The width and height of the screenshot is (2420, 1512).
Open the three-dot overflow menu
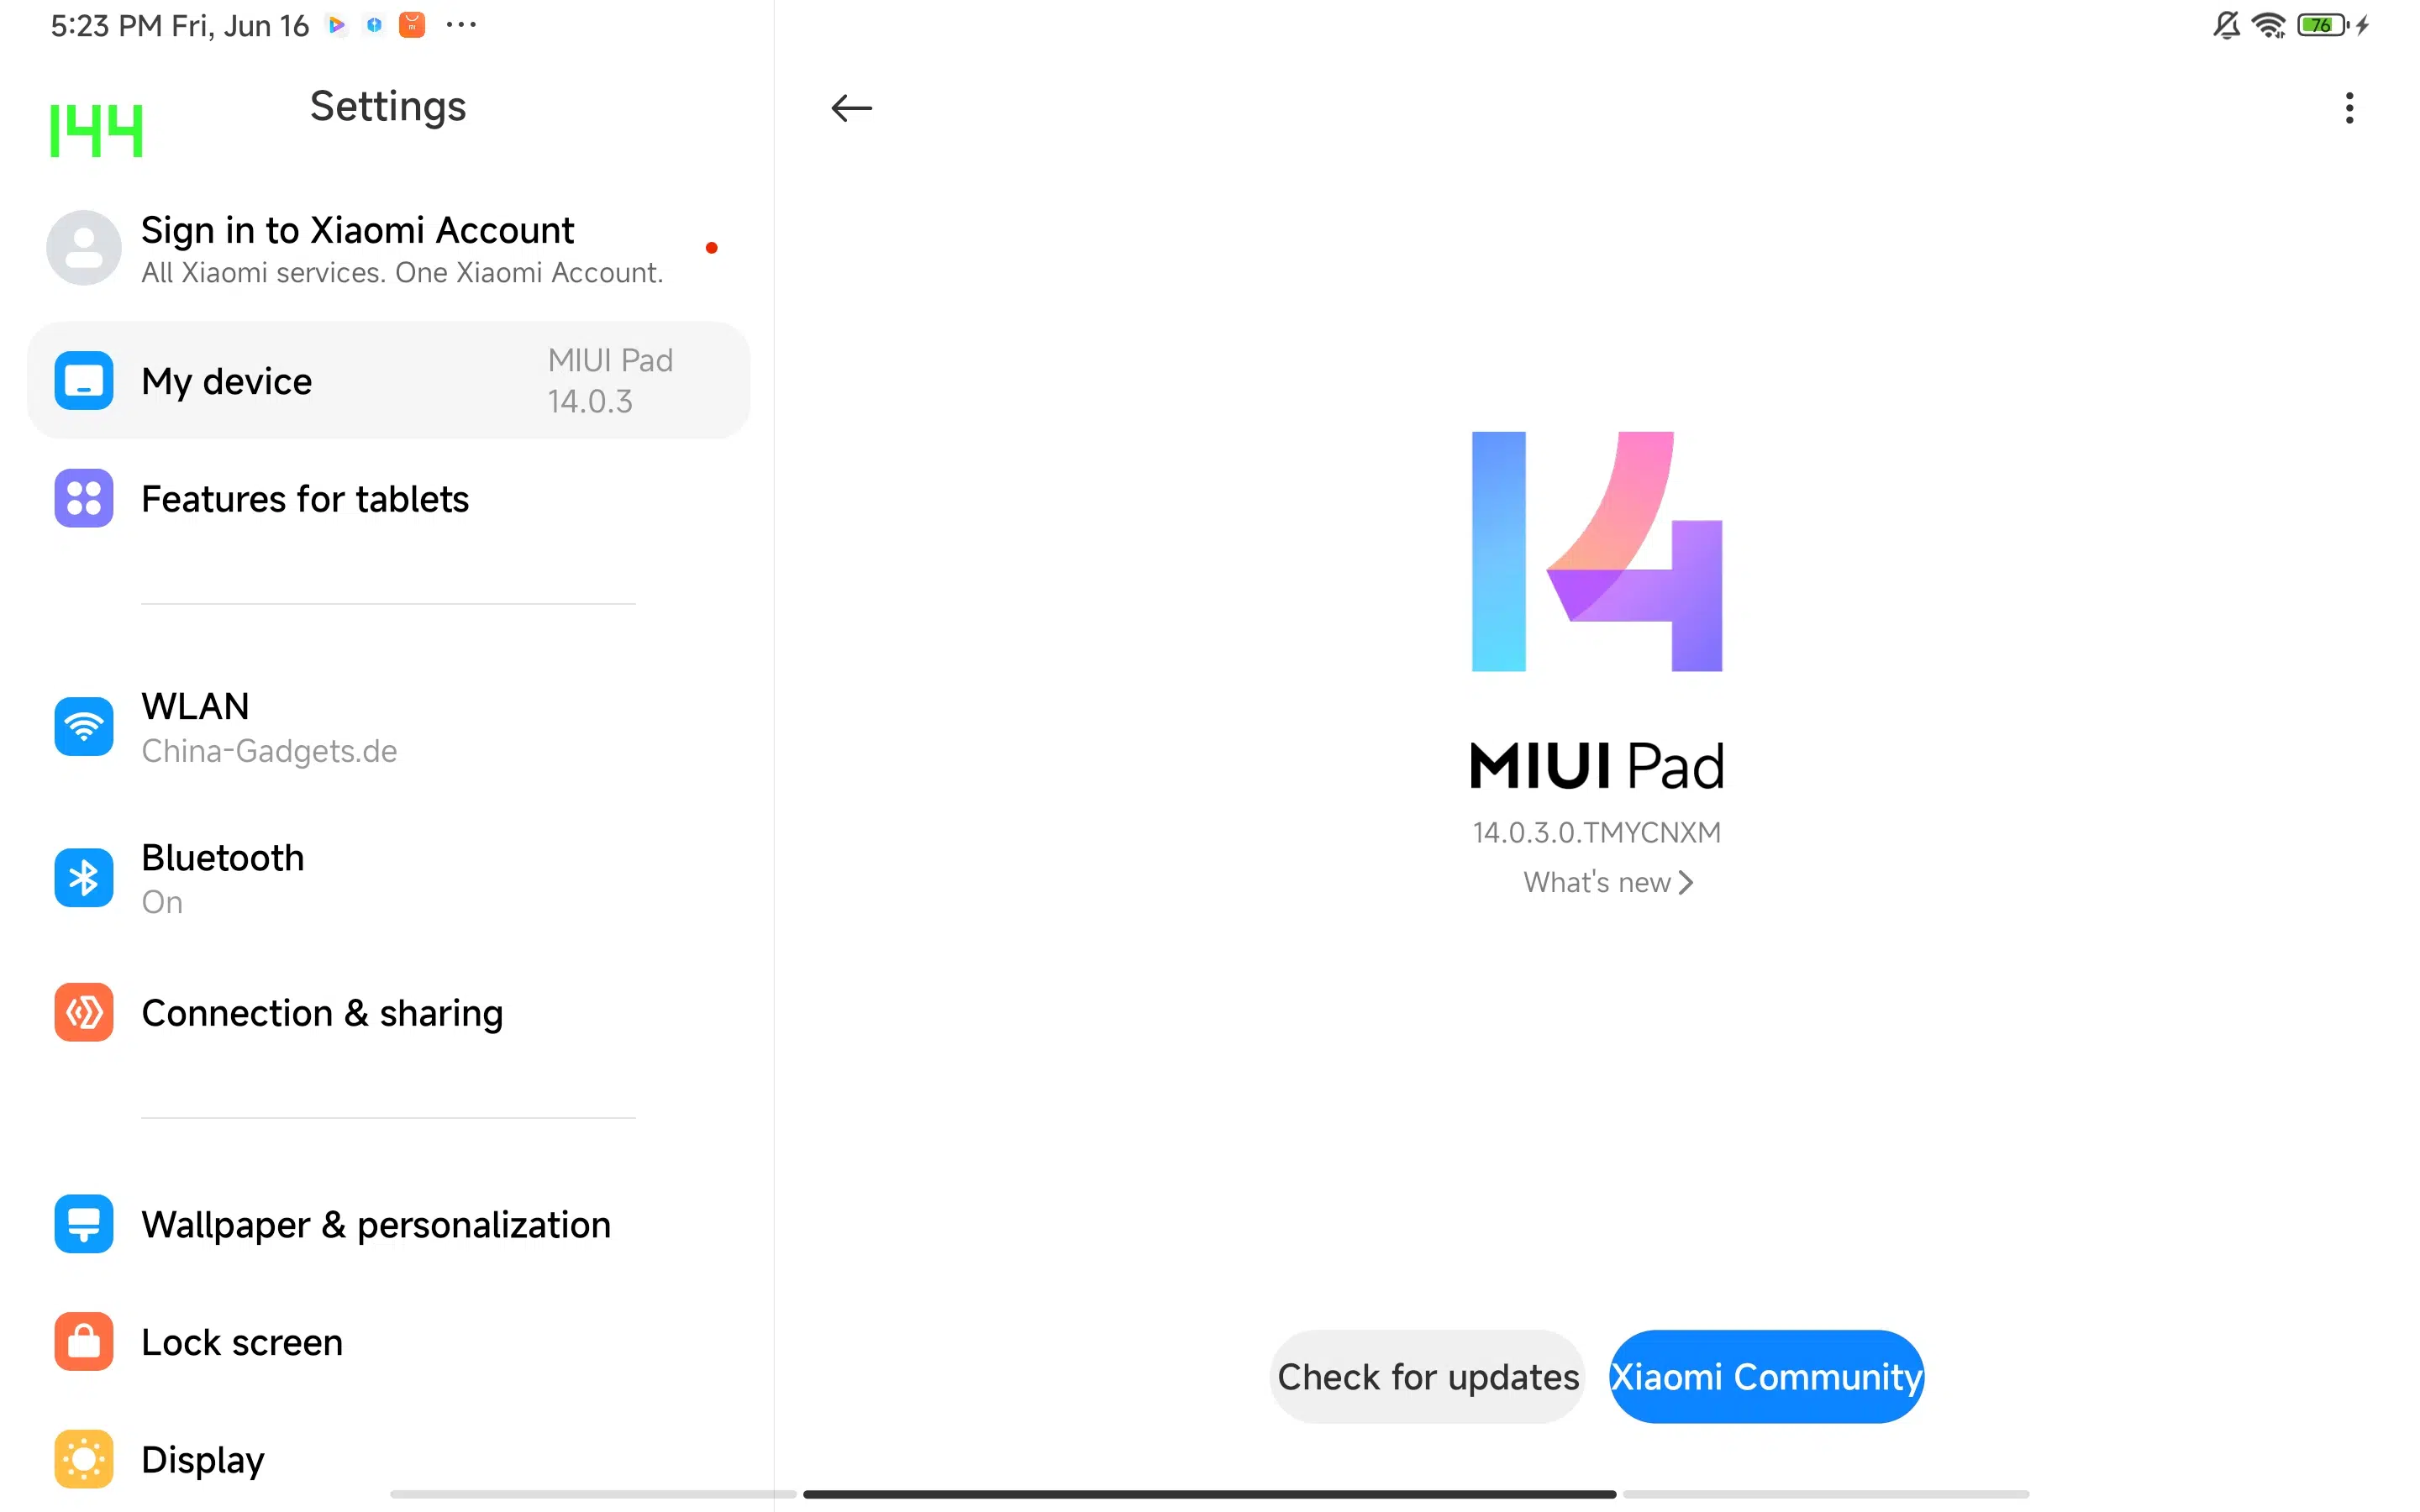coord(2349,108)
